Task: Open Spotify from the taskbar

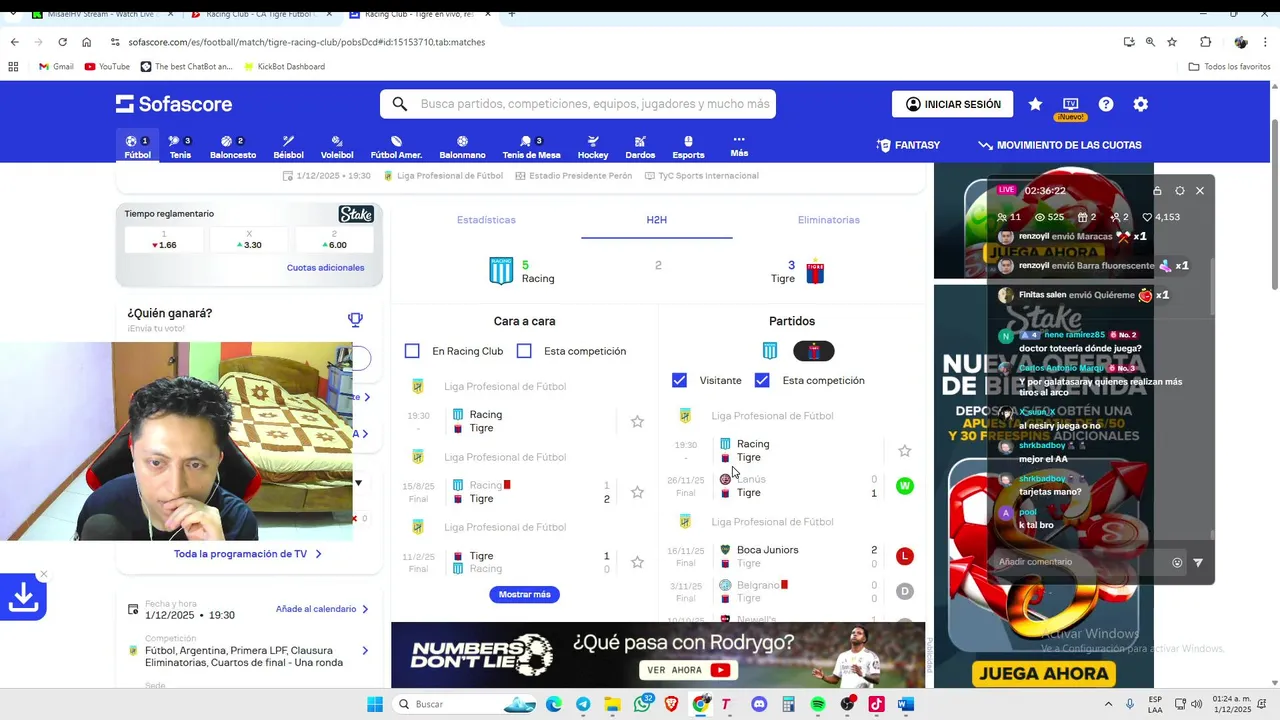Action: (818, 704)
